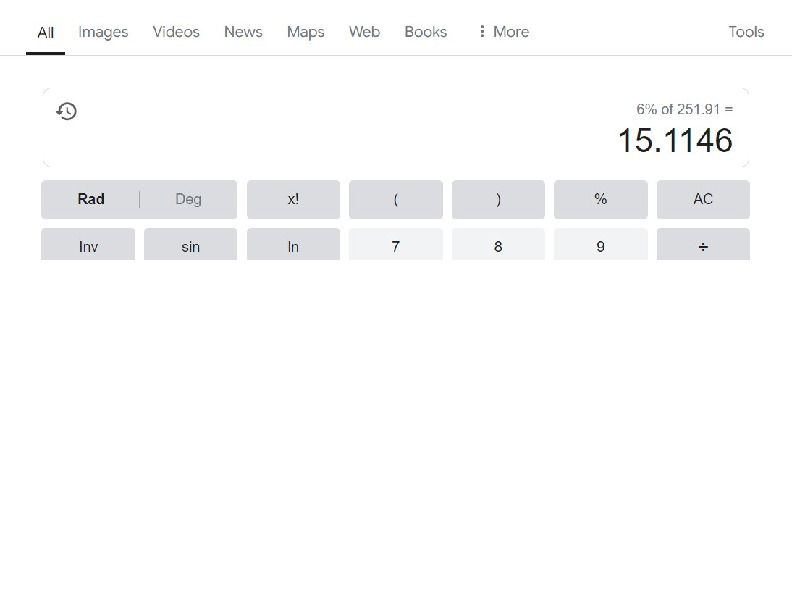Viewport: 792px width, 612px height.
Task: Open the calculator history icon
Action: point(67,111)
